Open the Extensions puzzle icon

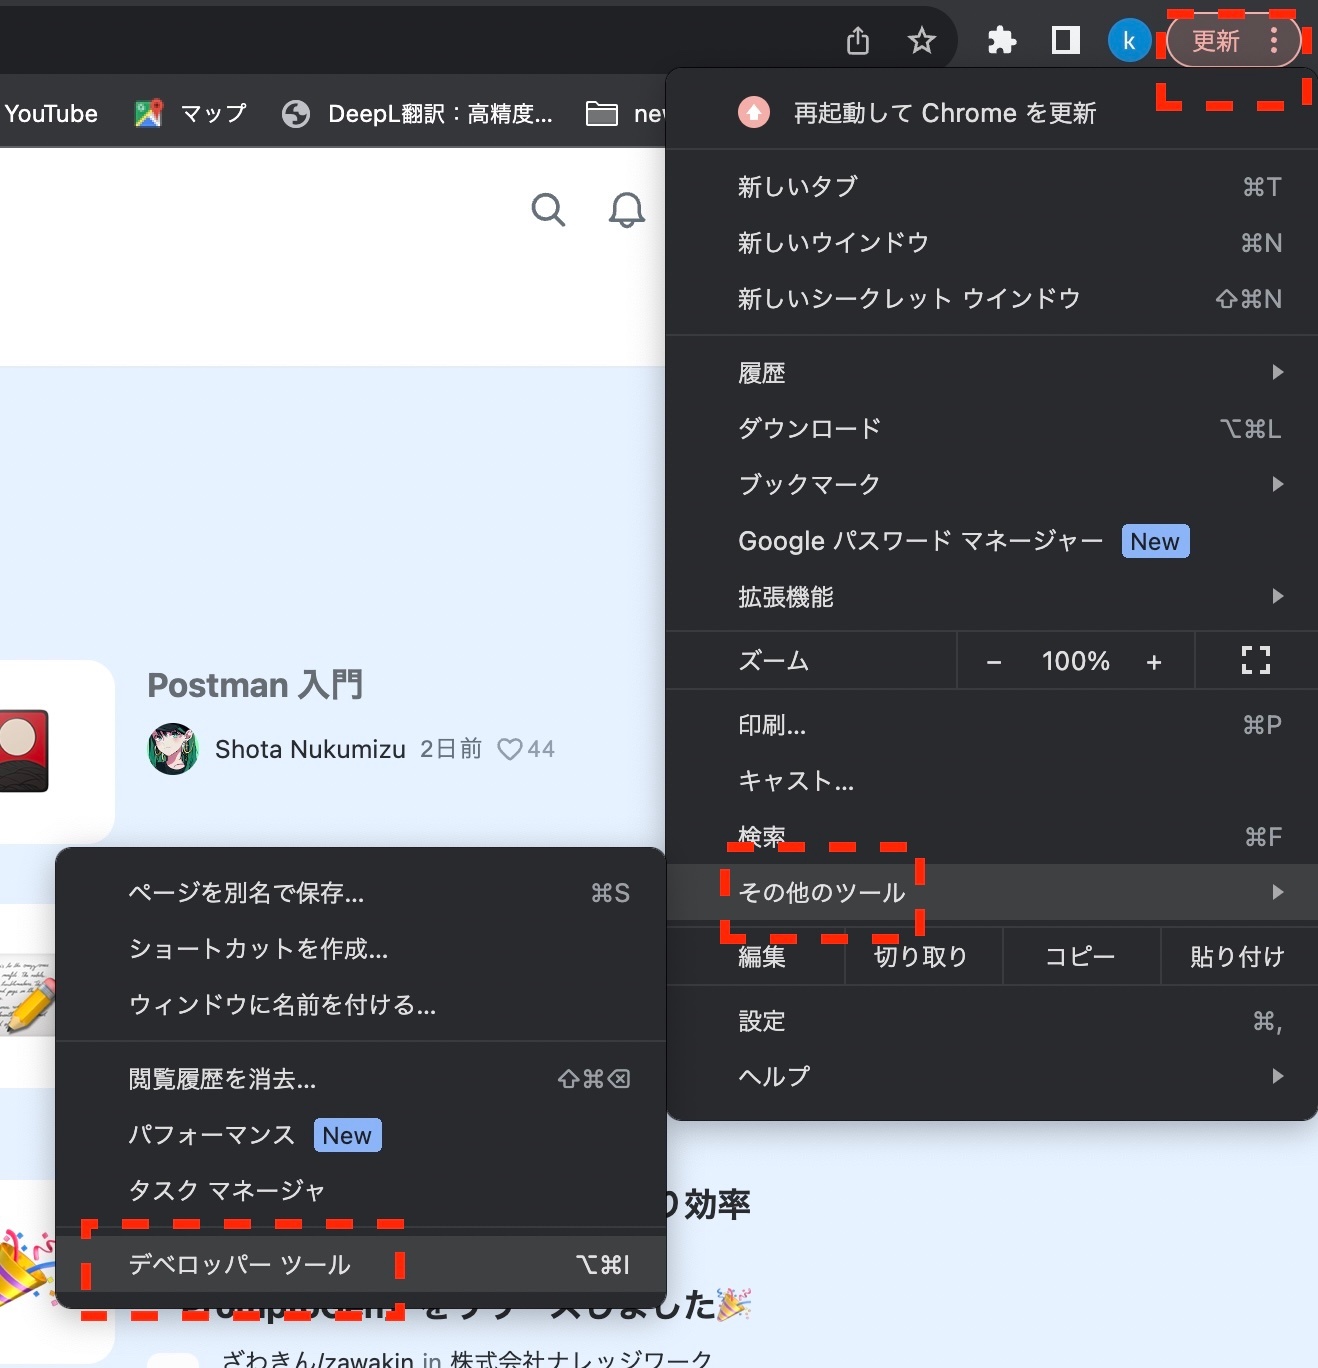pyautogui.click(x=1001, y=41)
